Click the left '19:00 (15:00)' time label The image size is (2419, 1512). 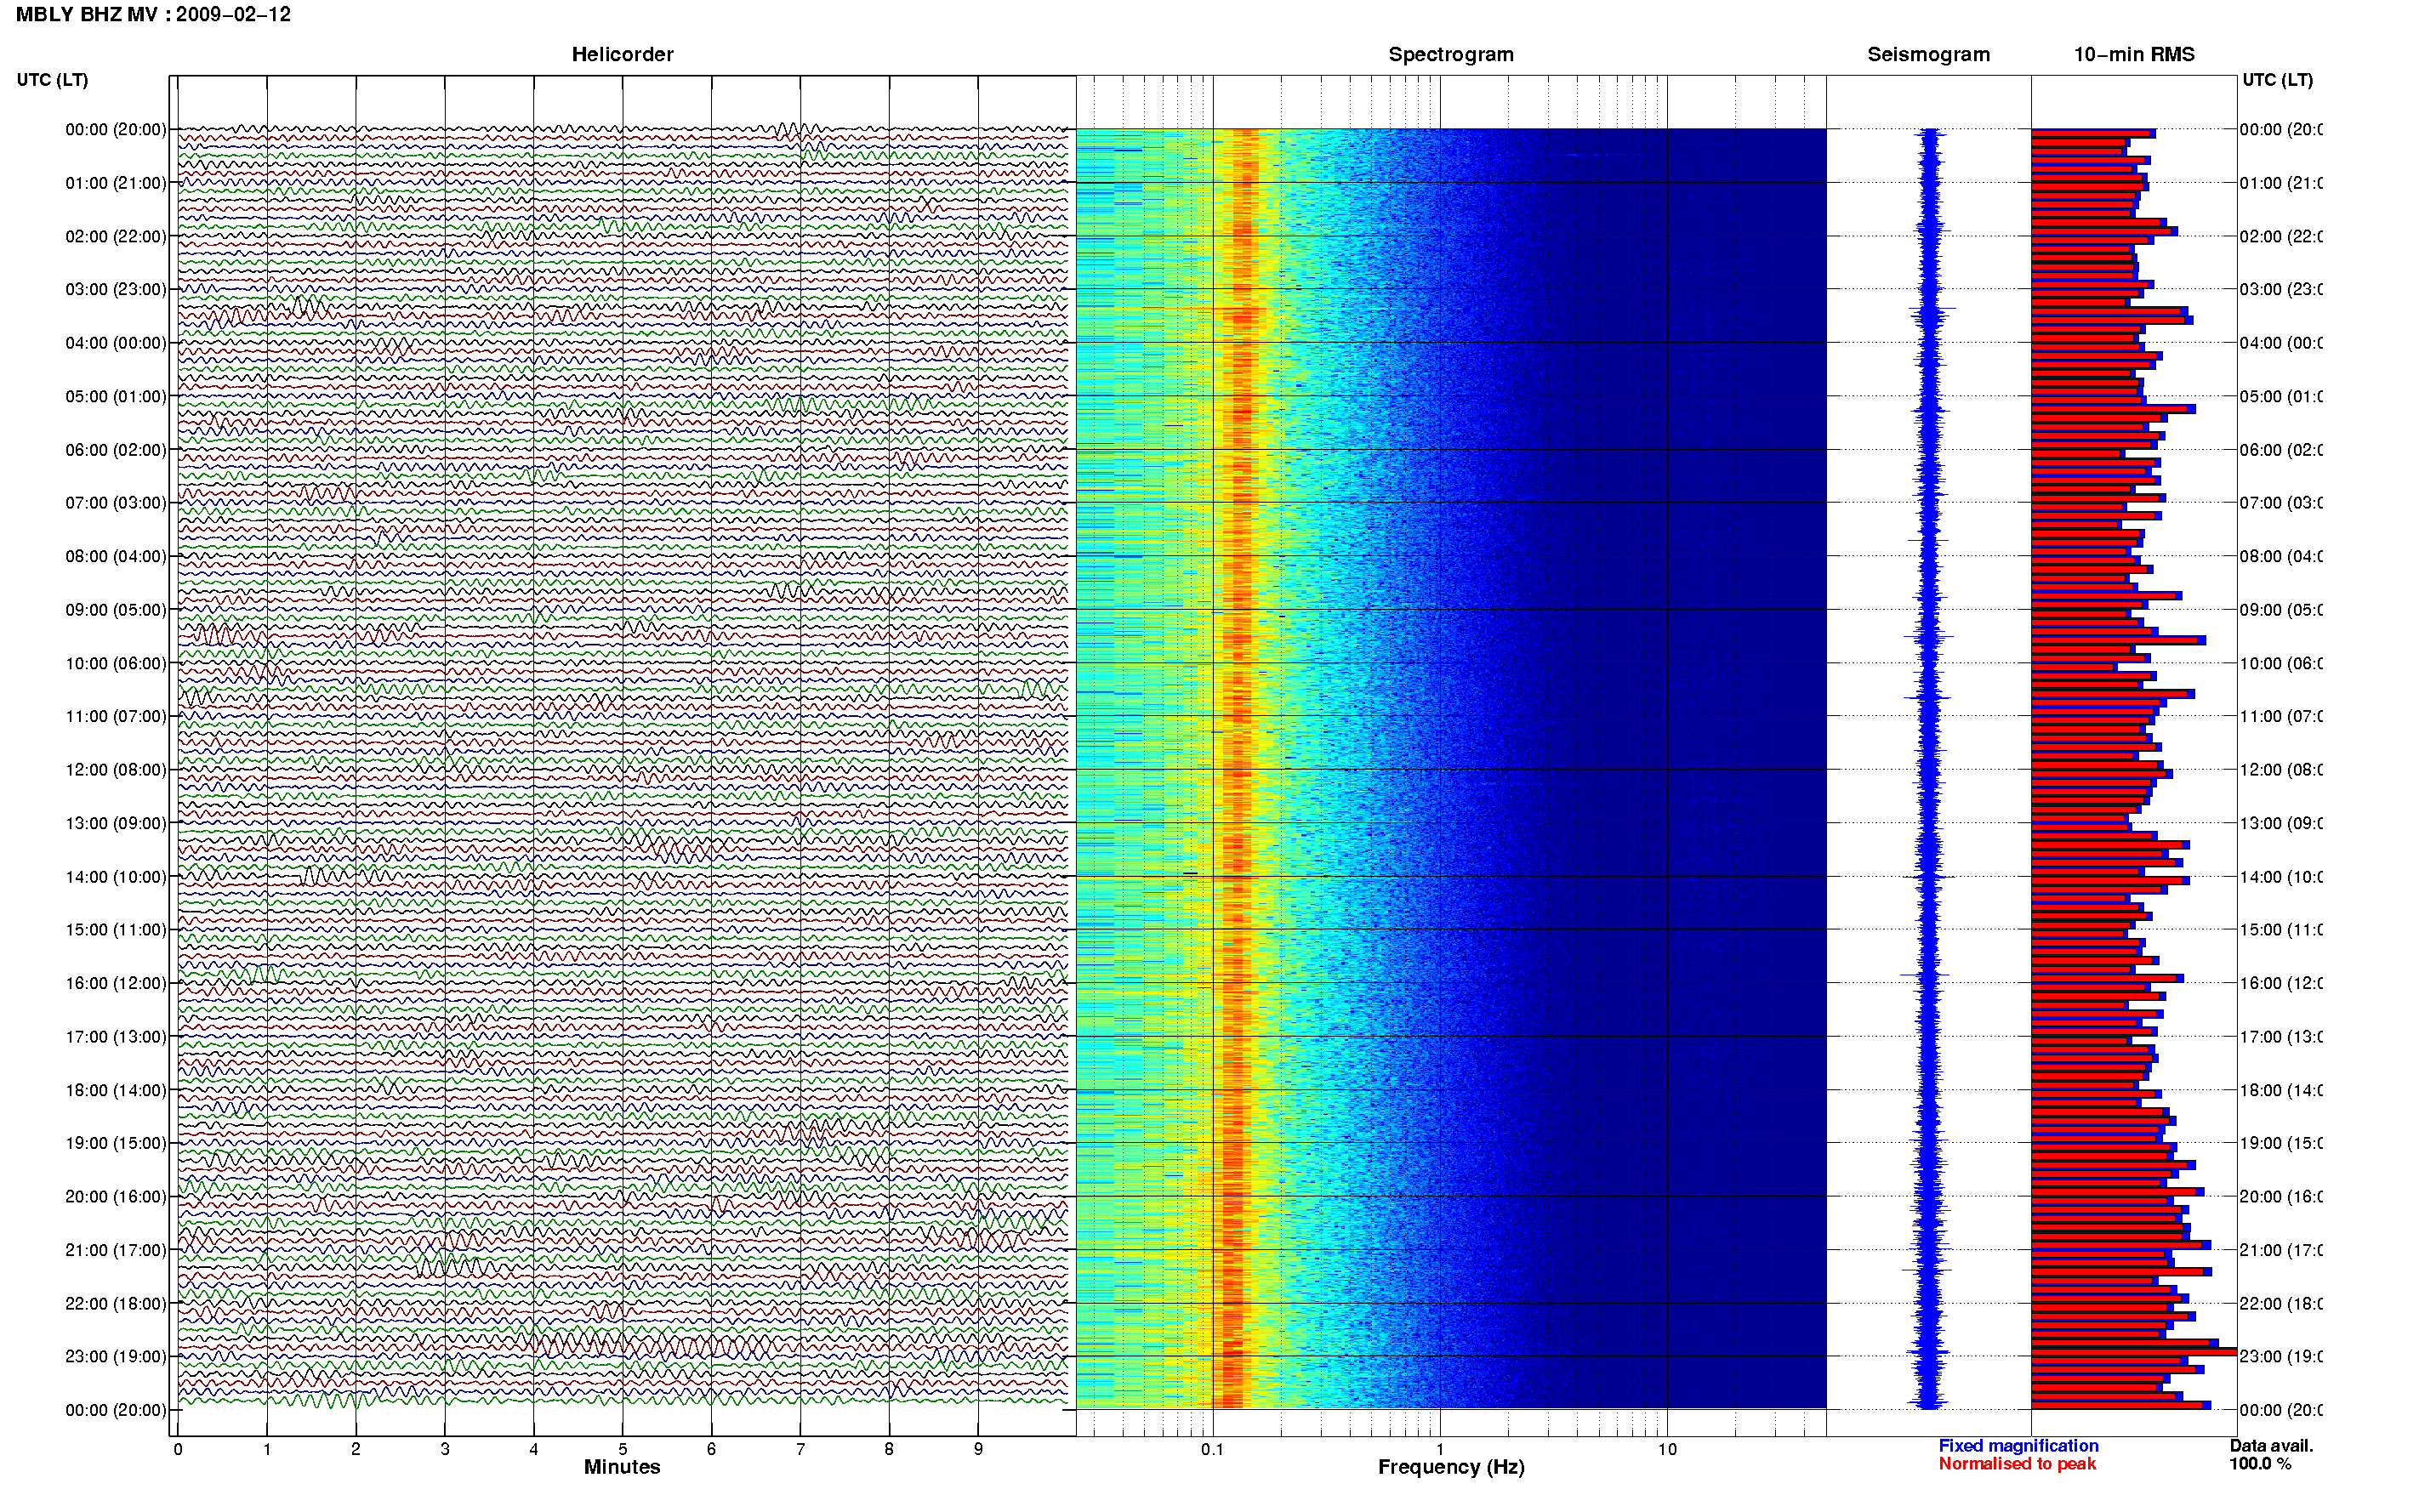pyautogui.click(x=116, y=1143)
